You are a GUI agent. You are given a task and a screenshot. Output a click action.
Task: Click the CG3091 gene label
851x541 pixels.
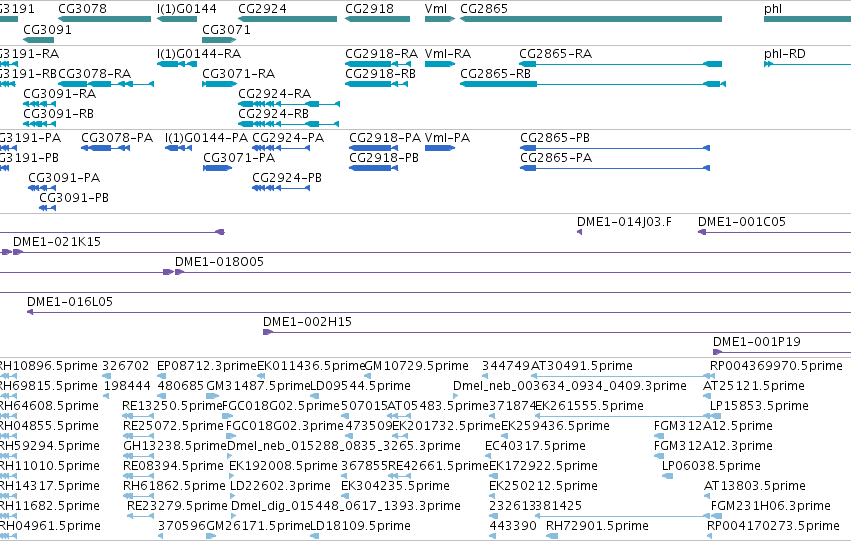[47, 29]
